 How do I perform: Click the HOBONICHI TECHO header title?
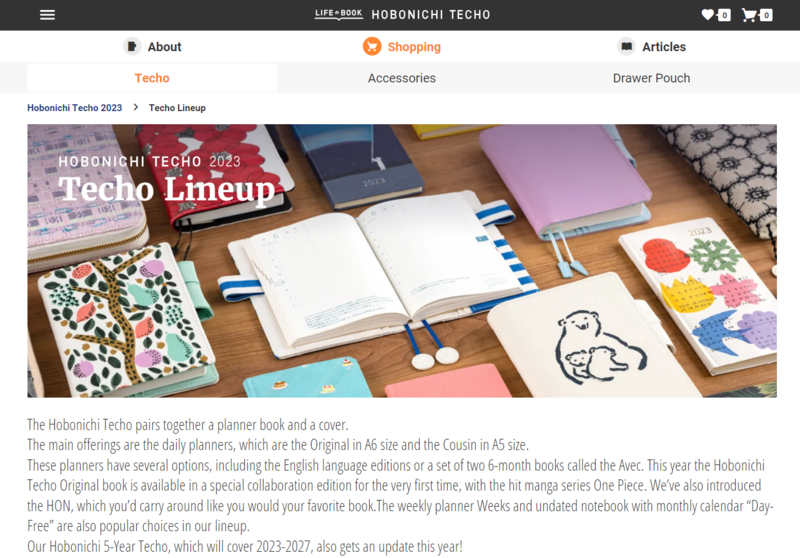coord(431,15)
